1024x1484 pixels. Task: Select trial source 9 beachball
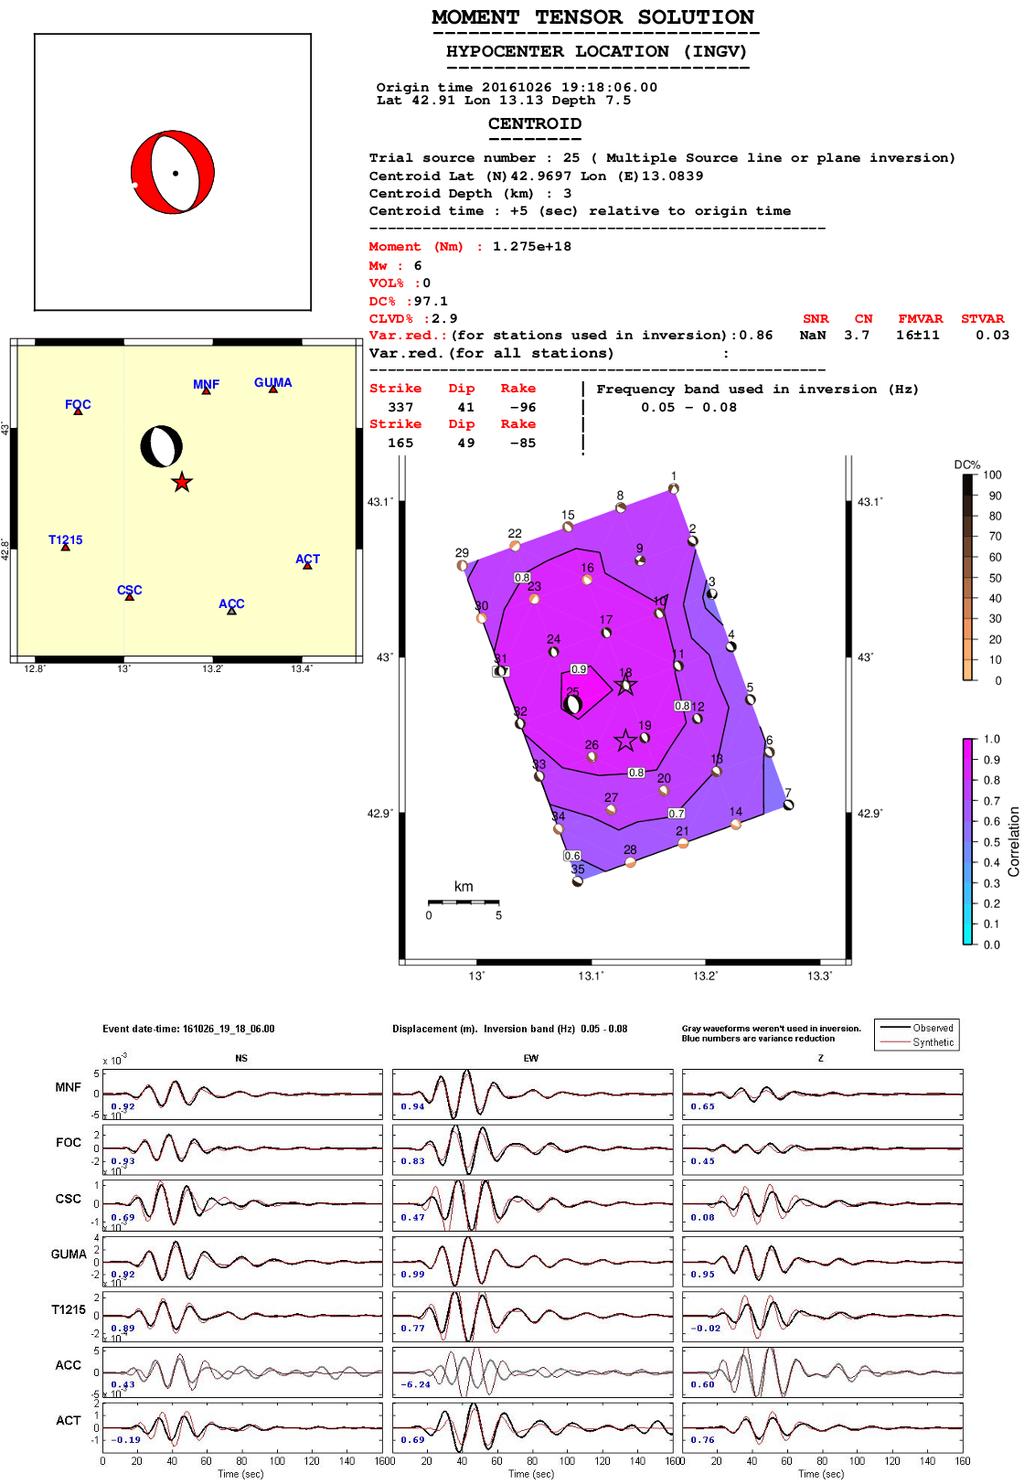click(640, 560)
